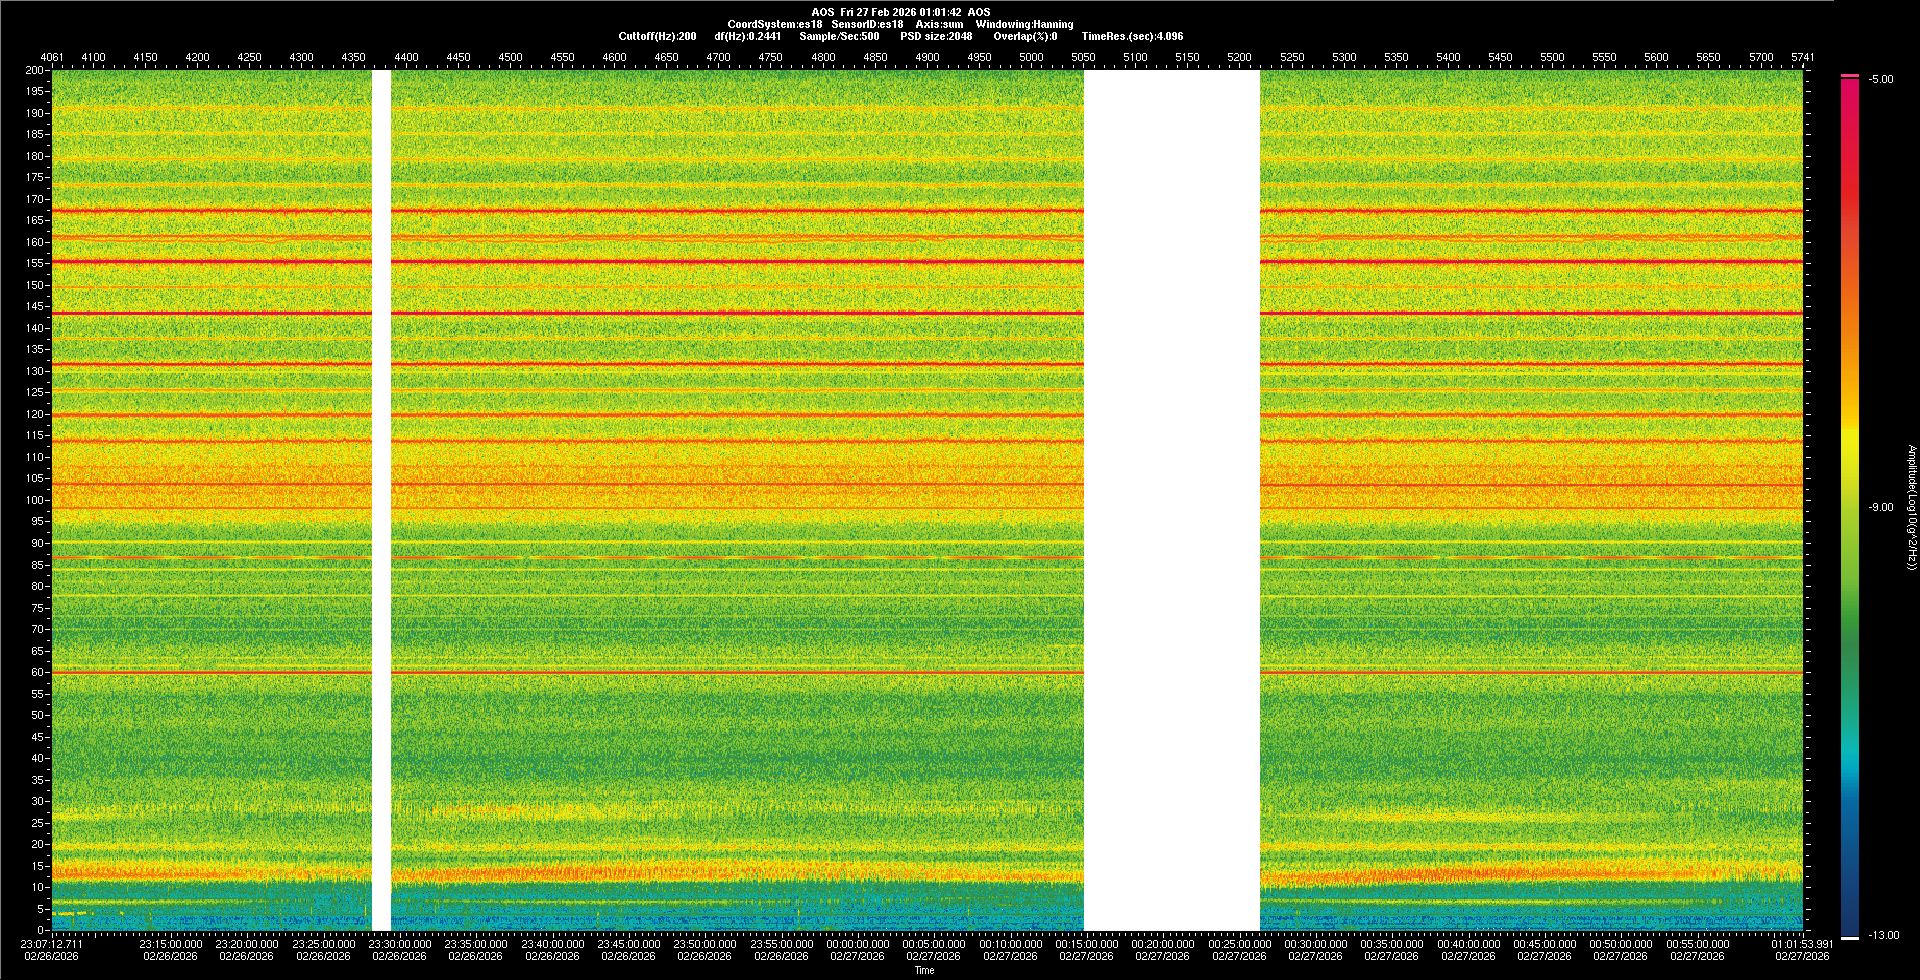This screenshot has width=1920, height=980.
Task: Click the narrow white data gap strip
Action: click(x=381, y=500)
